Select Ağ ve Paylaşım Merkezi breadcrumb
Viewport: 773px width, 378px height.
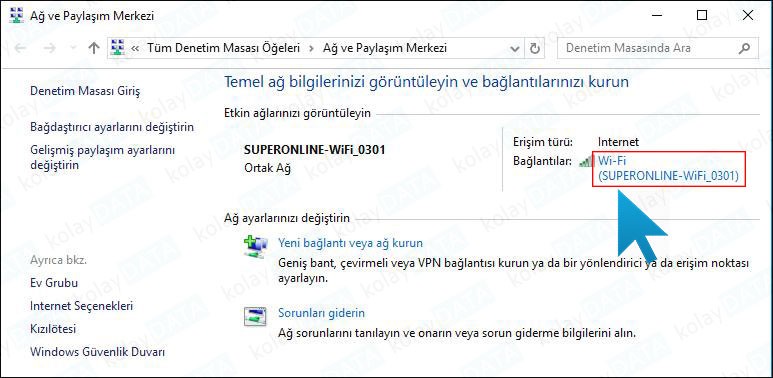(x=385, y=48)
